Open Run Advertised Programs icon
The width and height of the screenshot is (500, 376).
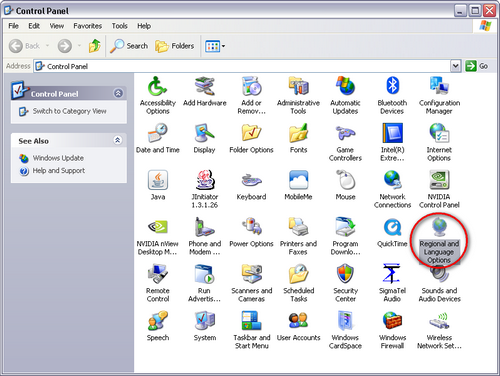(204, 274)
